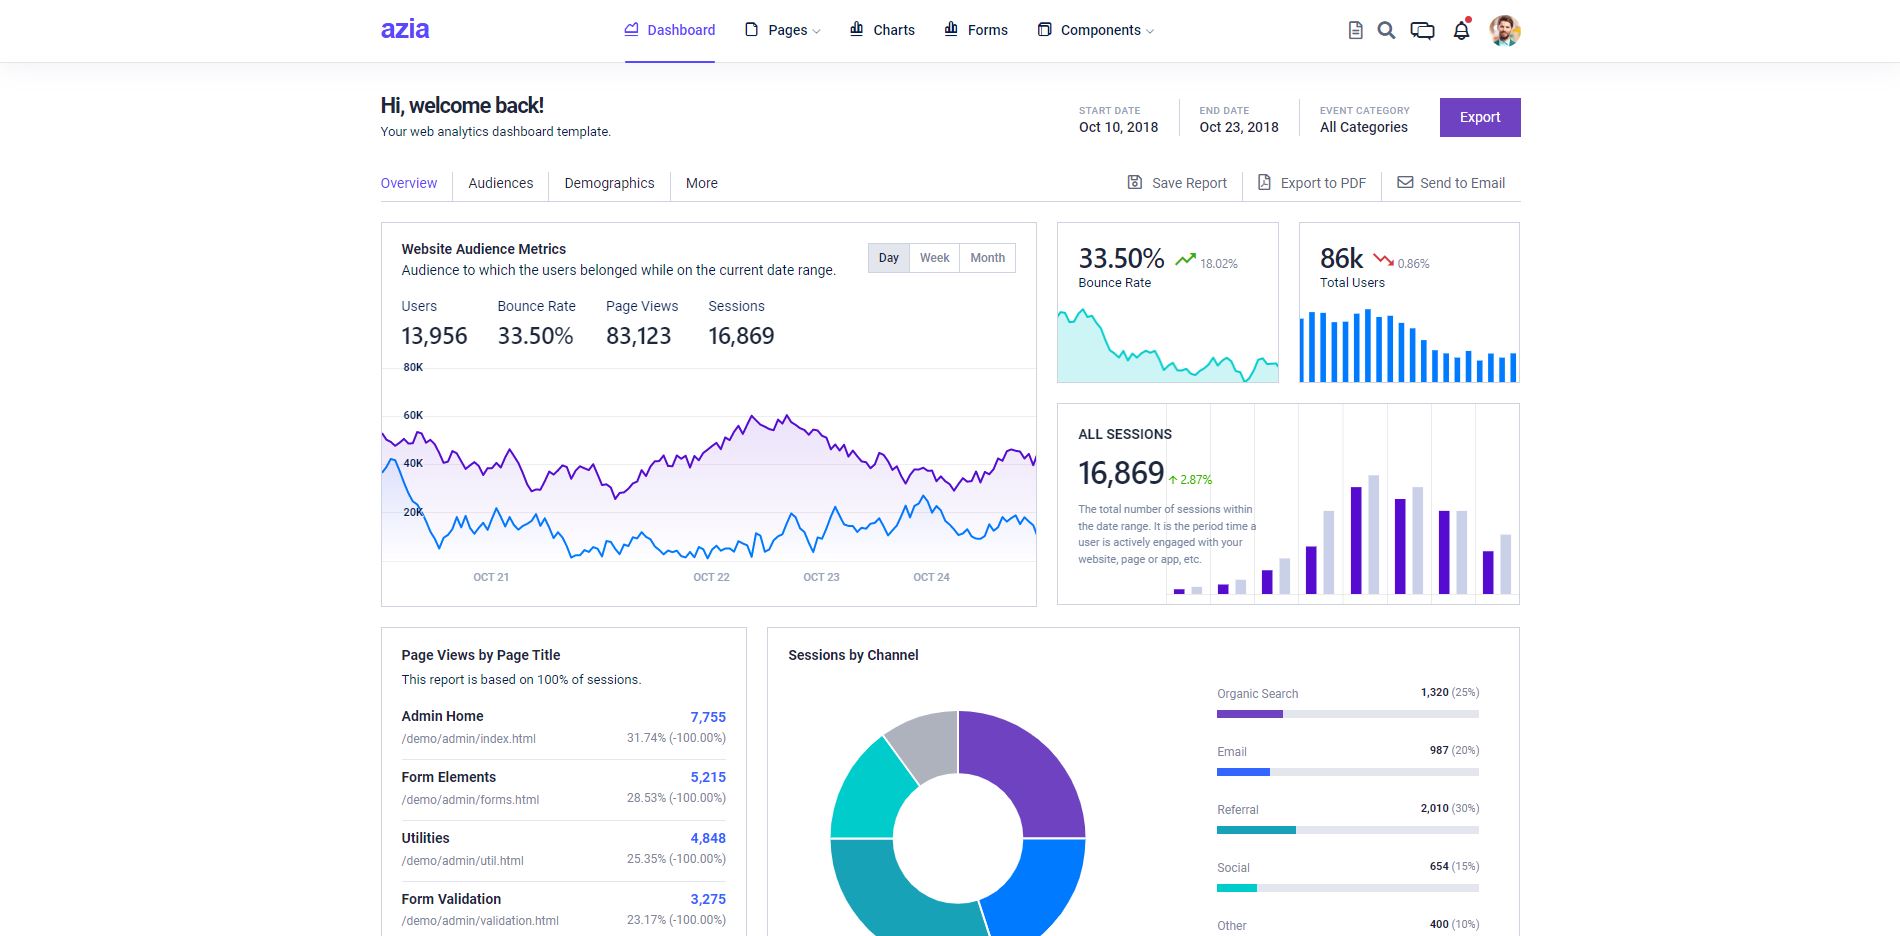Click the Send to Email envelope icon

[1405, 182]
